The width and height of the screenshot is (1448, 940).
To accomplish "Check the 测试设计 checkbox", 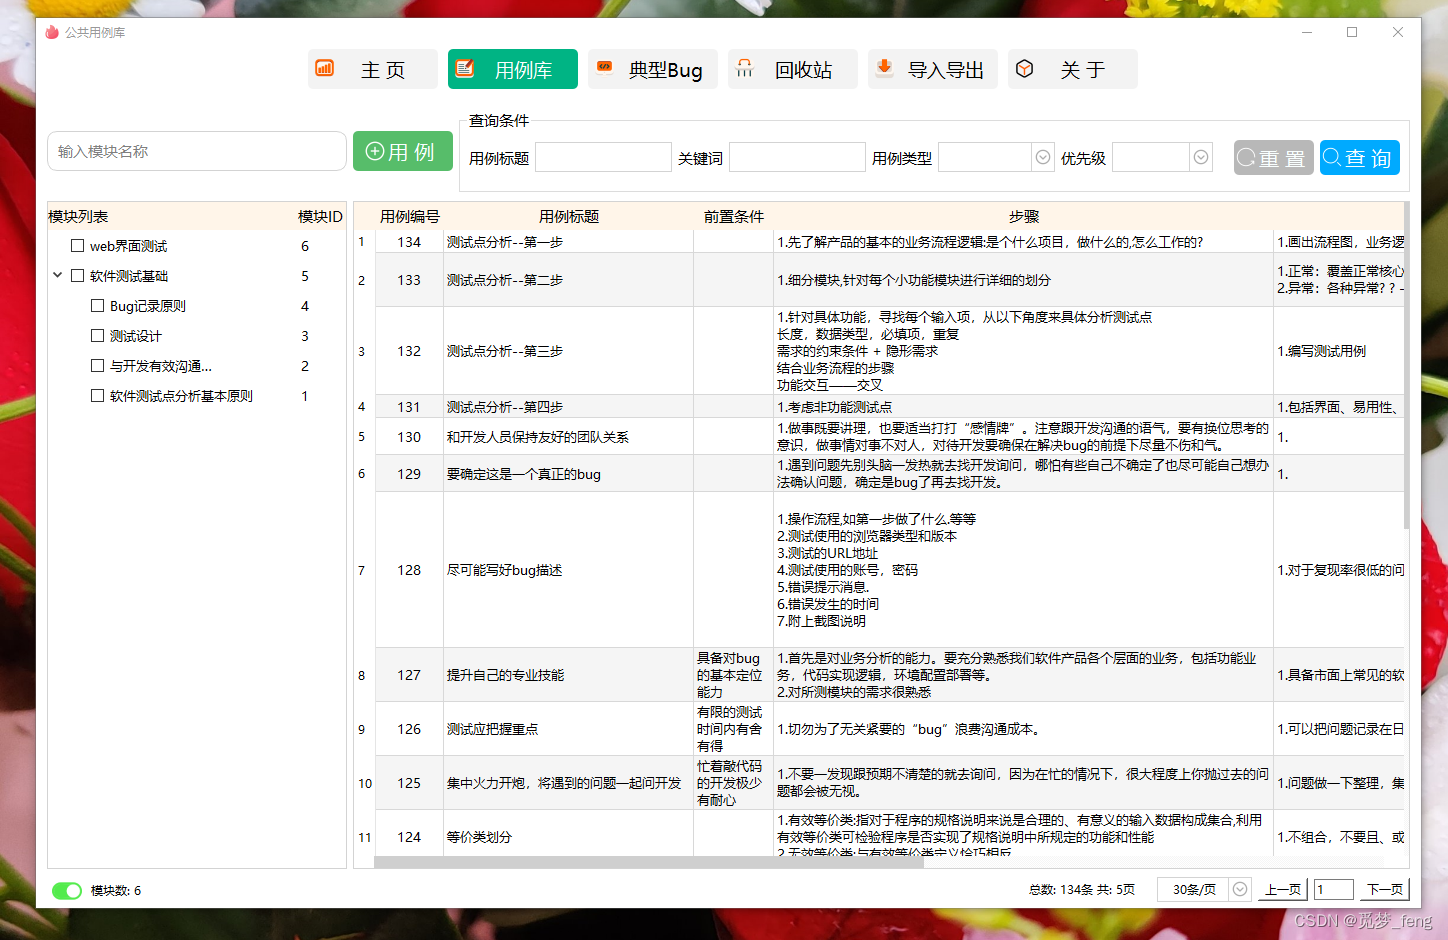I will pyautogui.click(x=97, y=335).
